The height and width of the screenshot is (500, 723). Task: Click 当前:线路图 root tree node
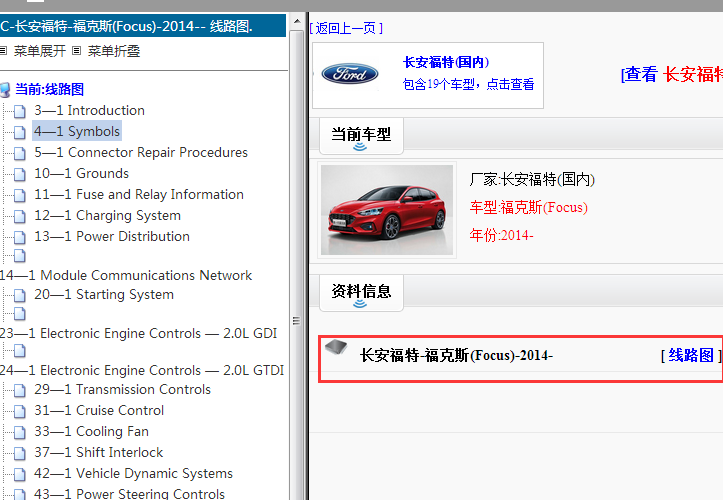coord(49,89)
